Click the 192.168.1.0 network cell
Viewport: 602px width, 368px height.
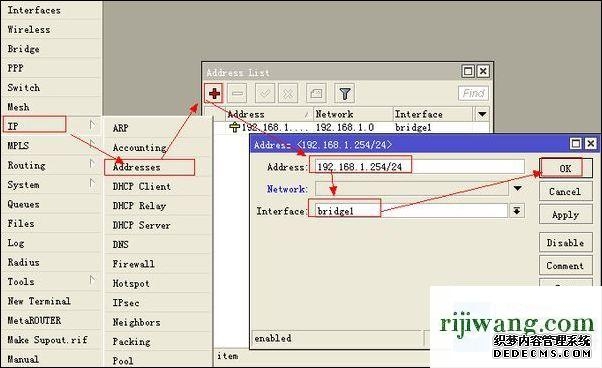[x=345, y=127]
